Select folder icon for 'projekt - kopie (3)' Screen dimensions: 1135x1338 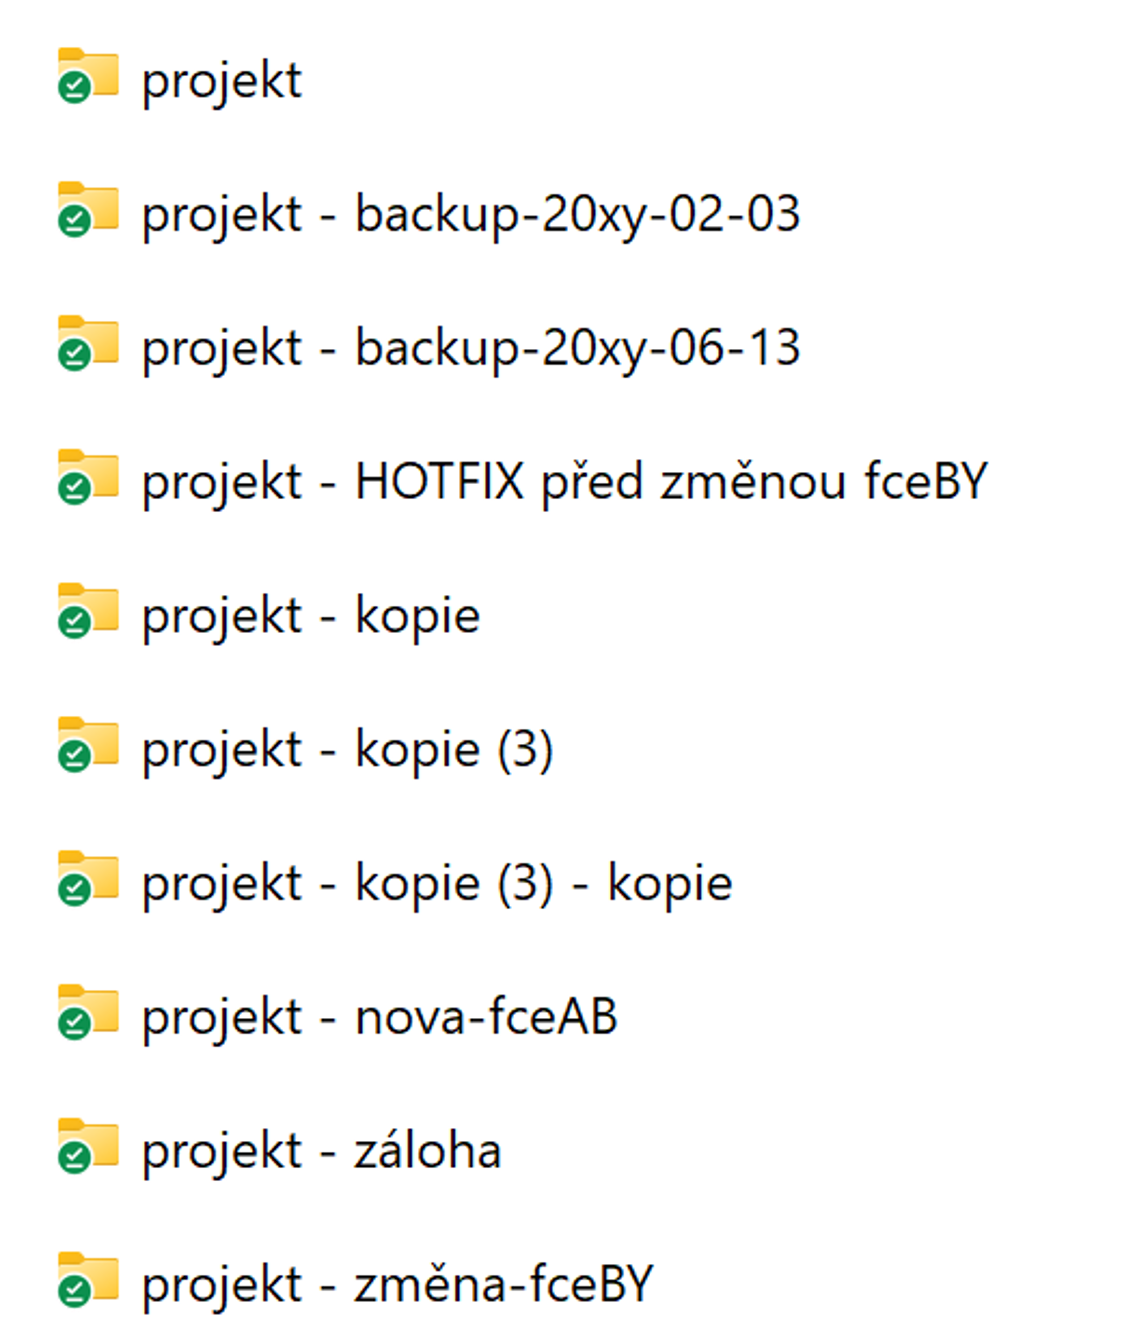(x=88, y=746)
